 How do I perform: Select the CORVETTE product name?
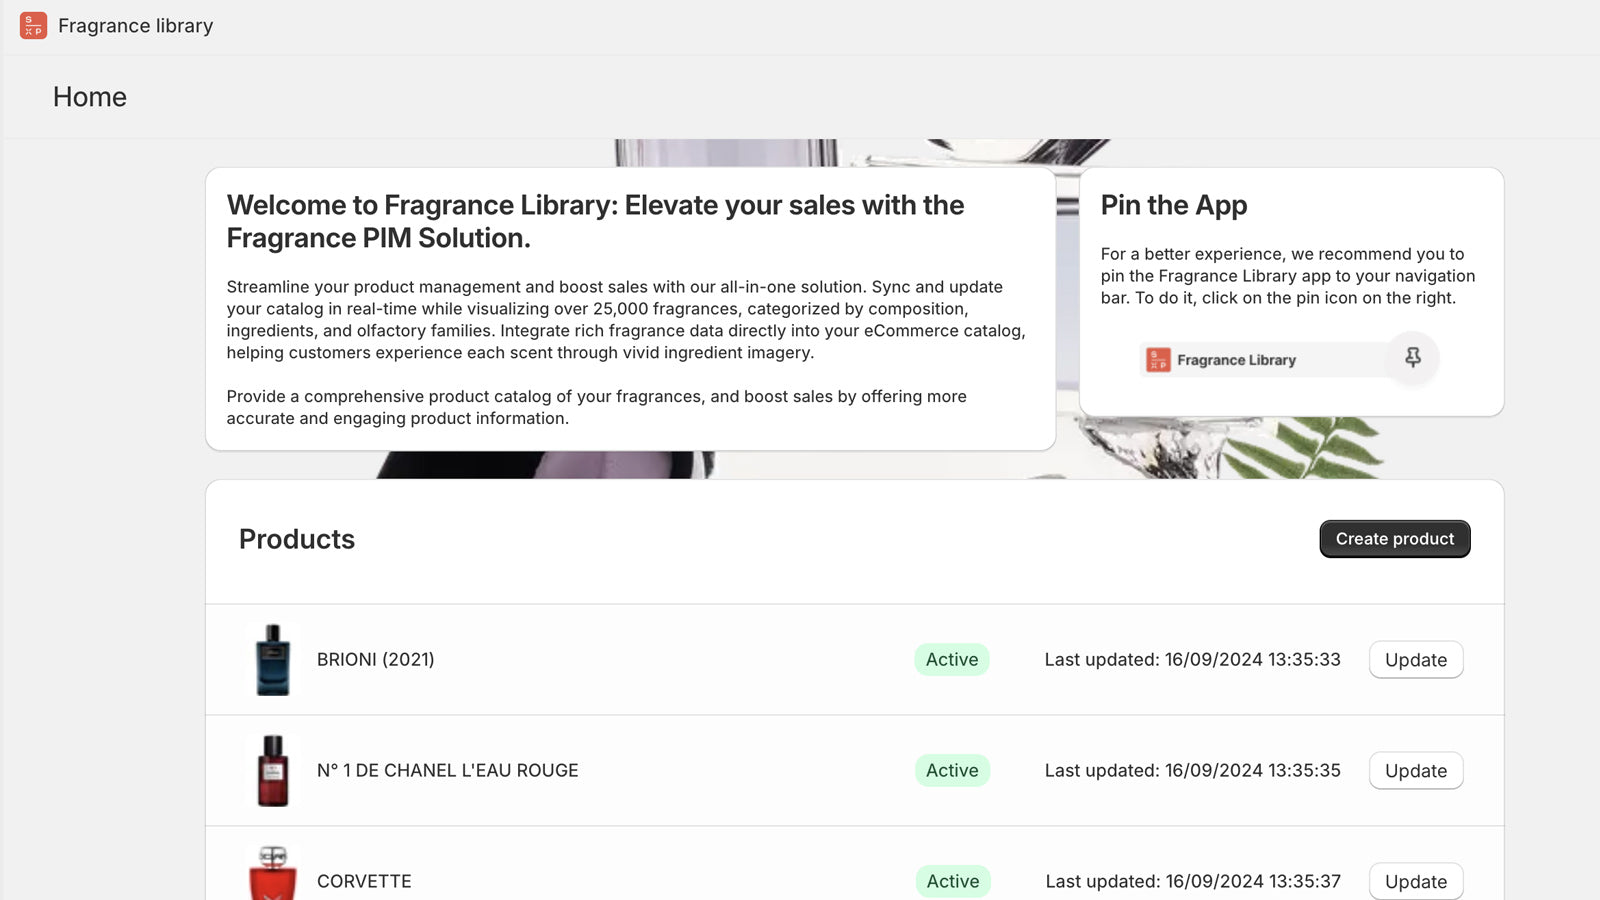pos(364,881)
